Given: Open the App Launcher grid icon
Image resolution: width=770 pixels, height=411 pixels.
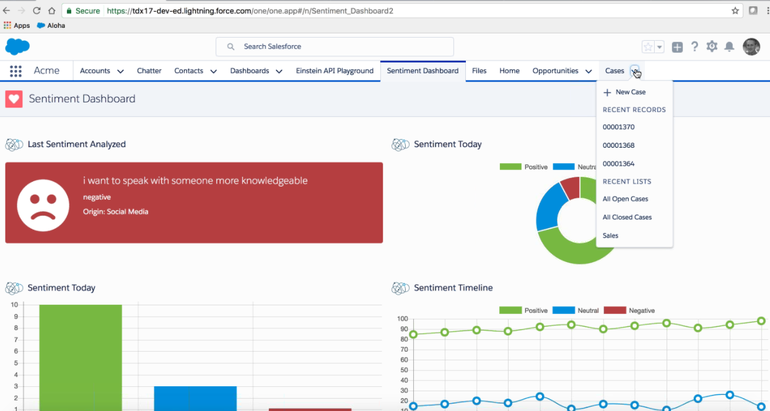Looking at the screenshot, I should coord(16,71).
